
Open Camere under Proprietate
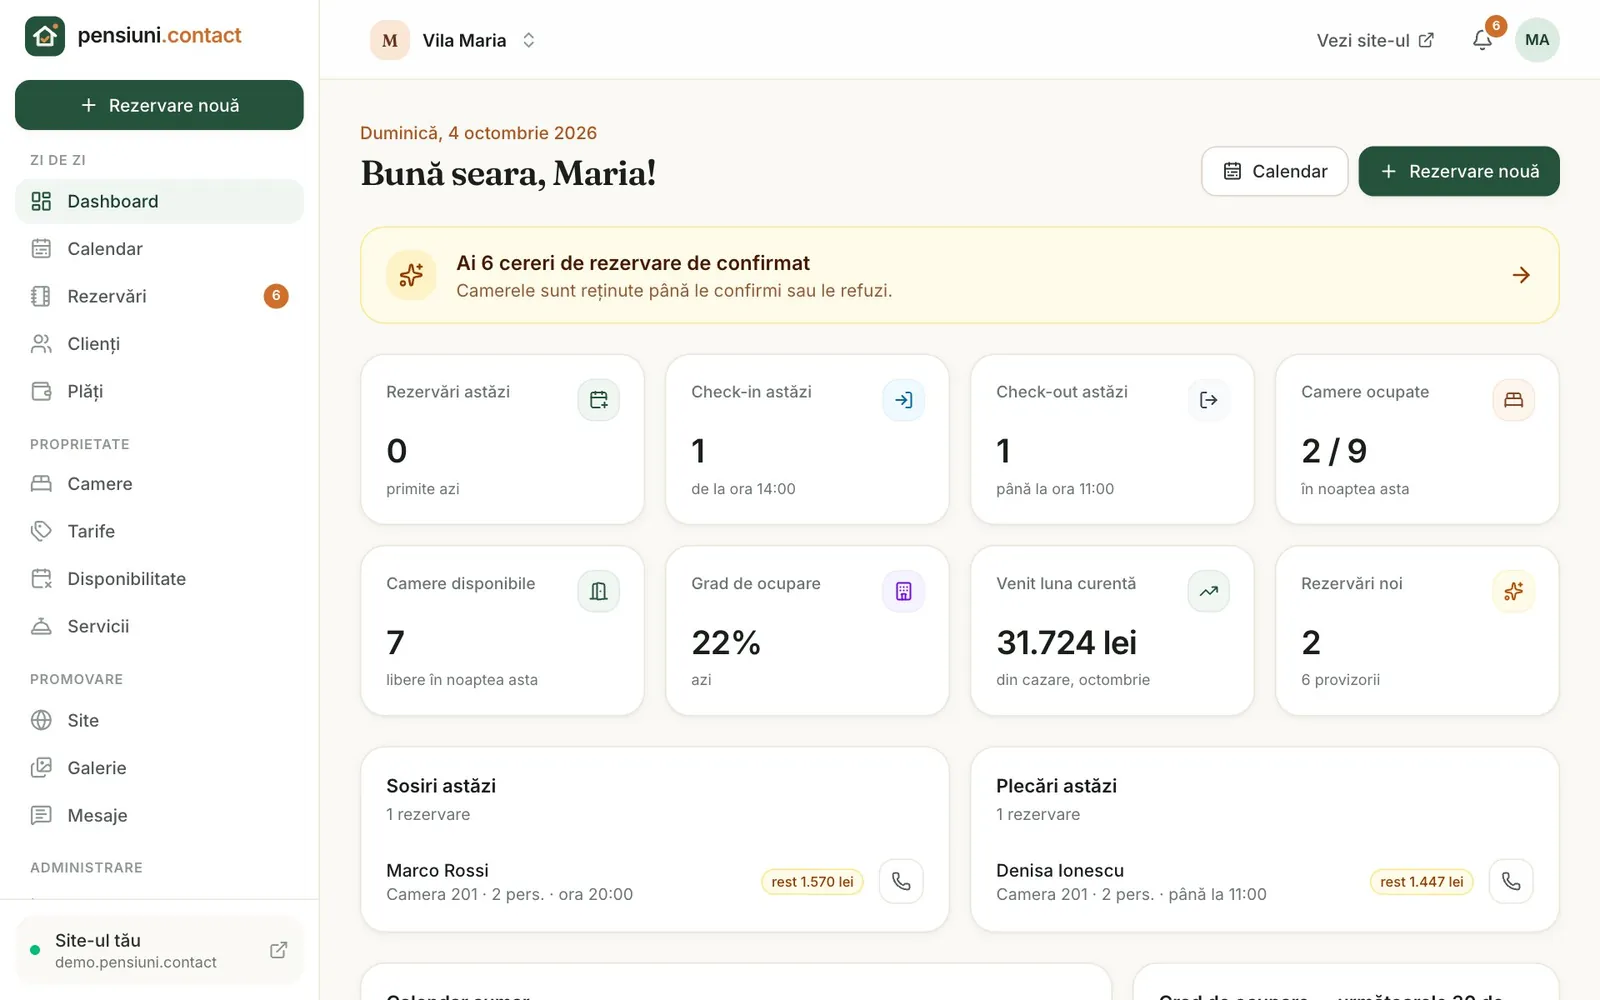[x=159, y=484]
